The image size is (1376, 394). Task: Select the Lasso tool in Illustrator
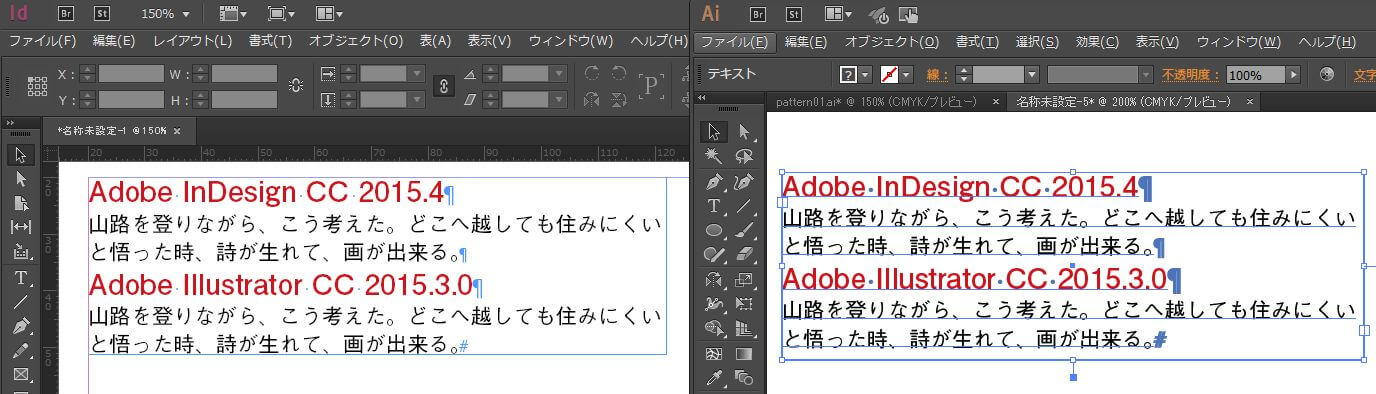(744, 156)
